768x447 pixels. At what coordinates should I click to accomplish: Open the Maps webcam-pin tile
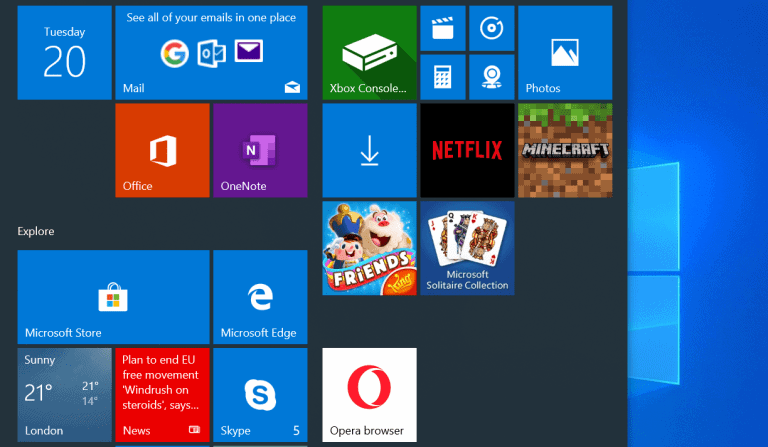[x=492, y=77]
